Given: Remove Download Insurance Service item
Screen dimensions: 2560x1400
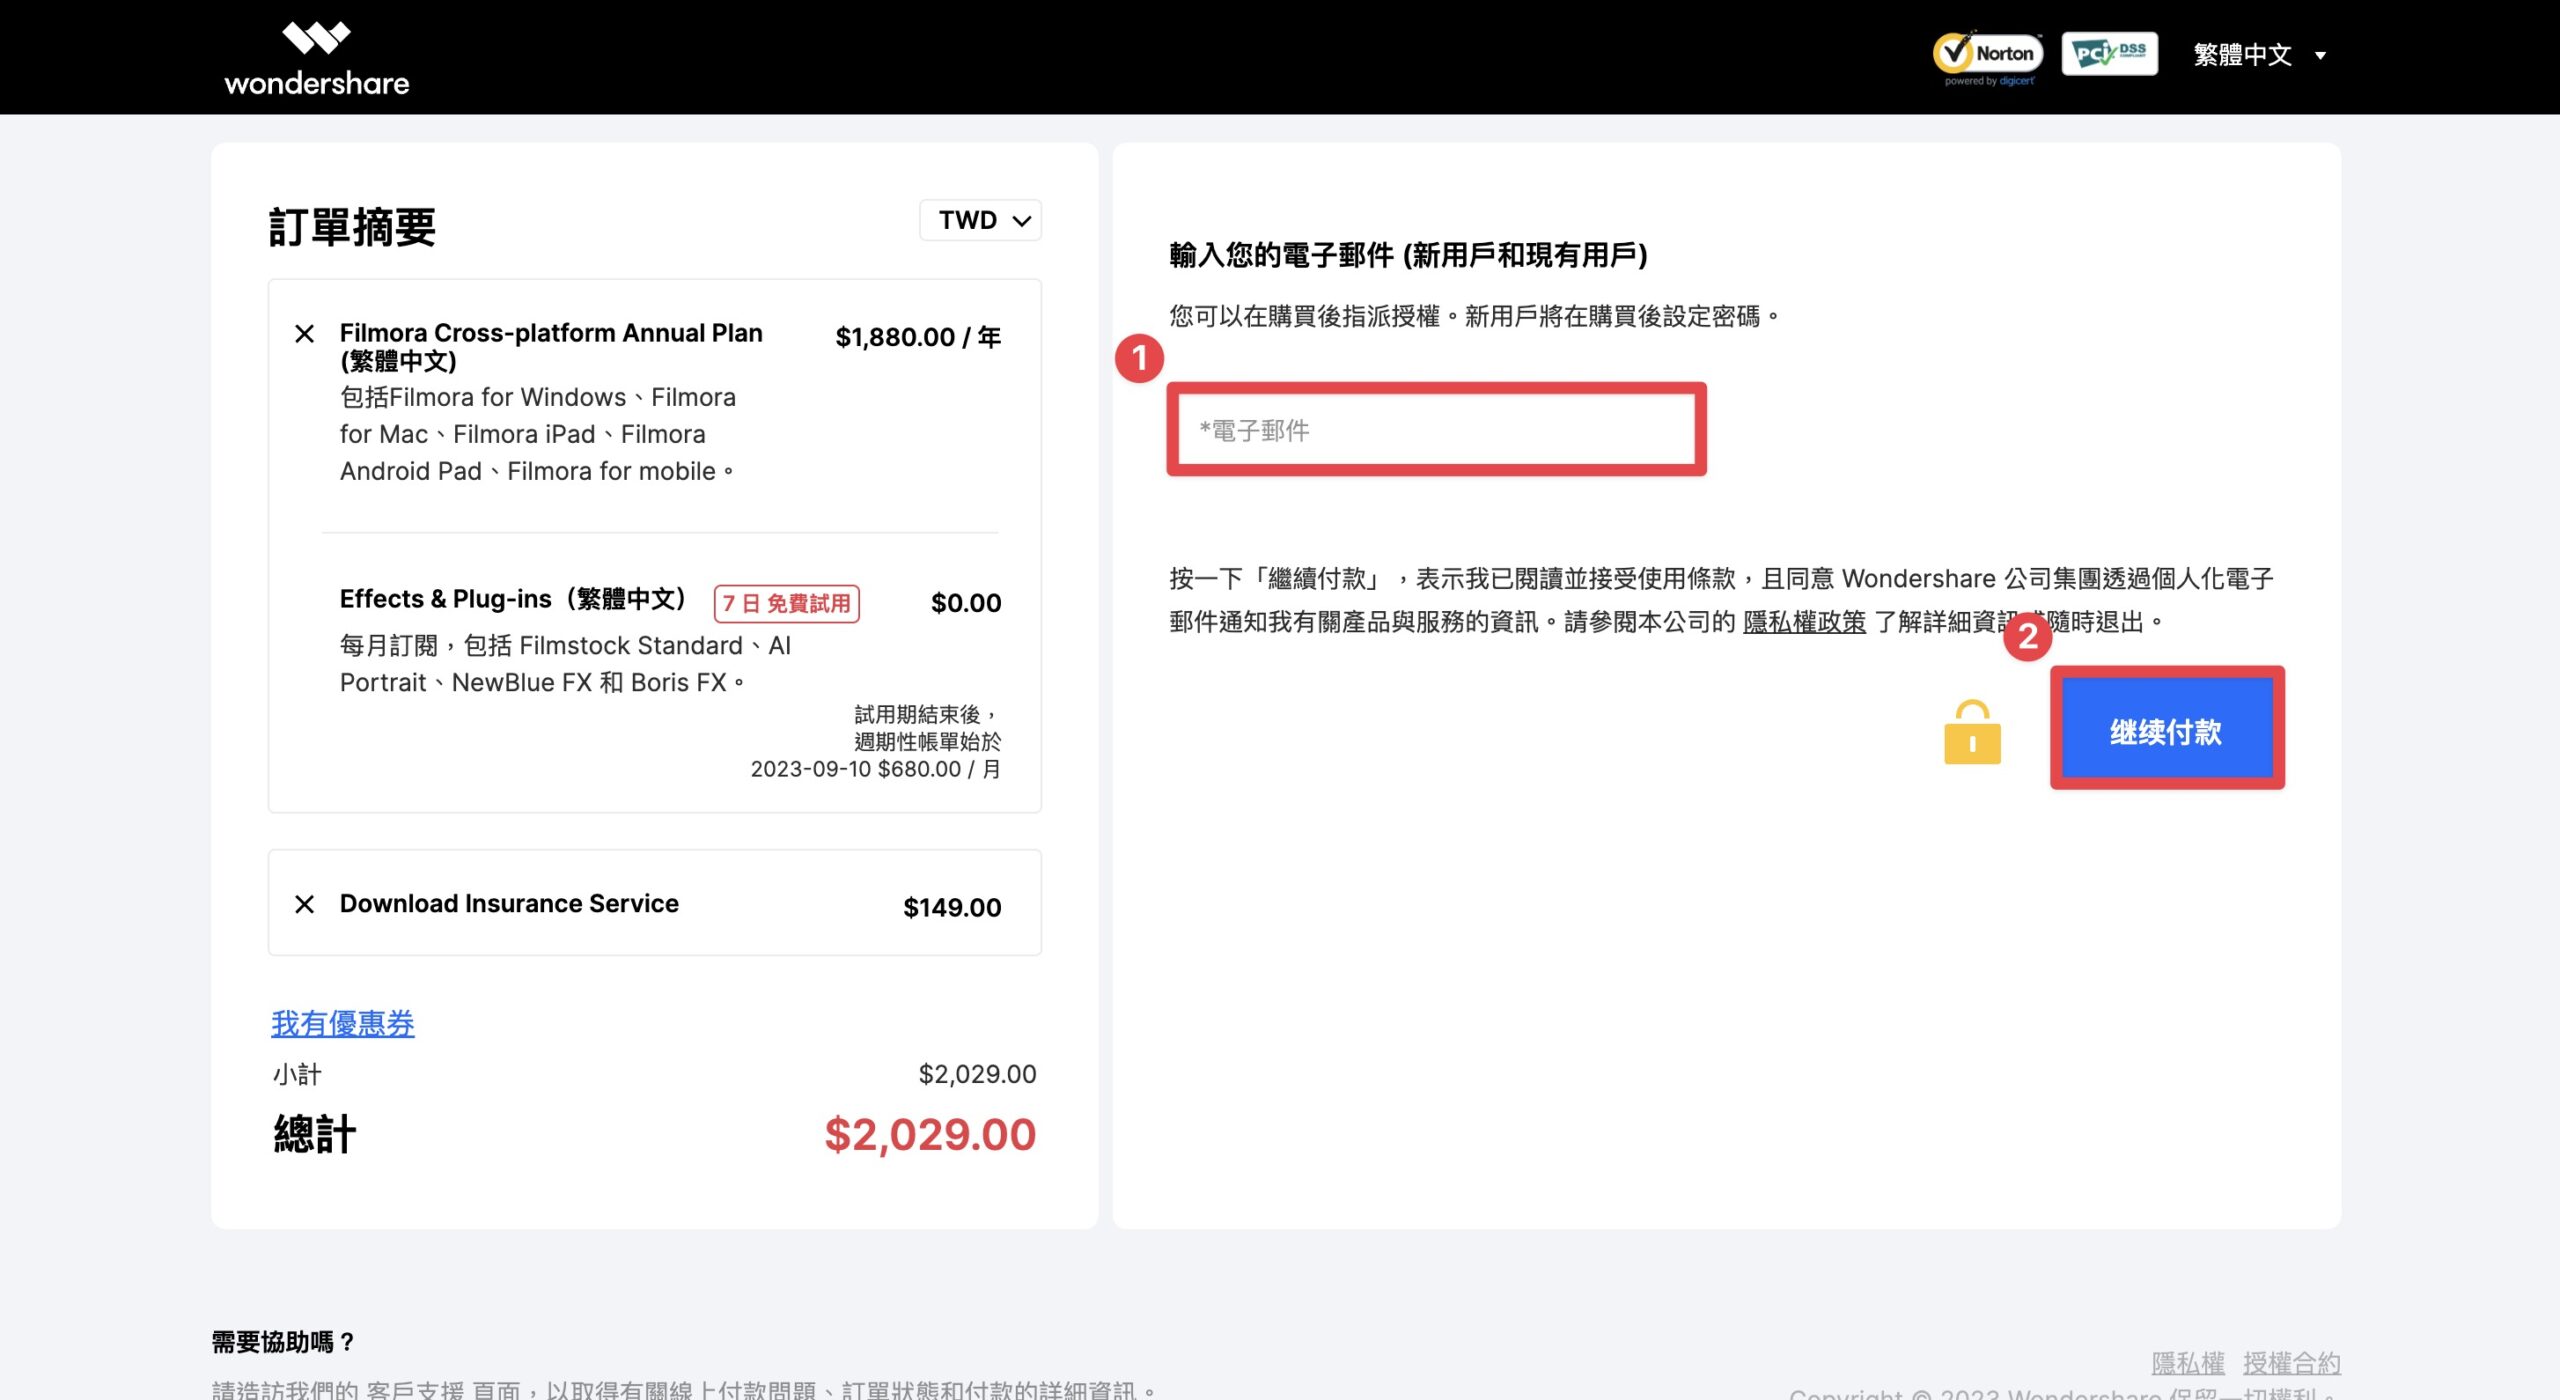Looking at the screenshot, I should (304, 904).
